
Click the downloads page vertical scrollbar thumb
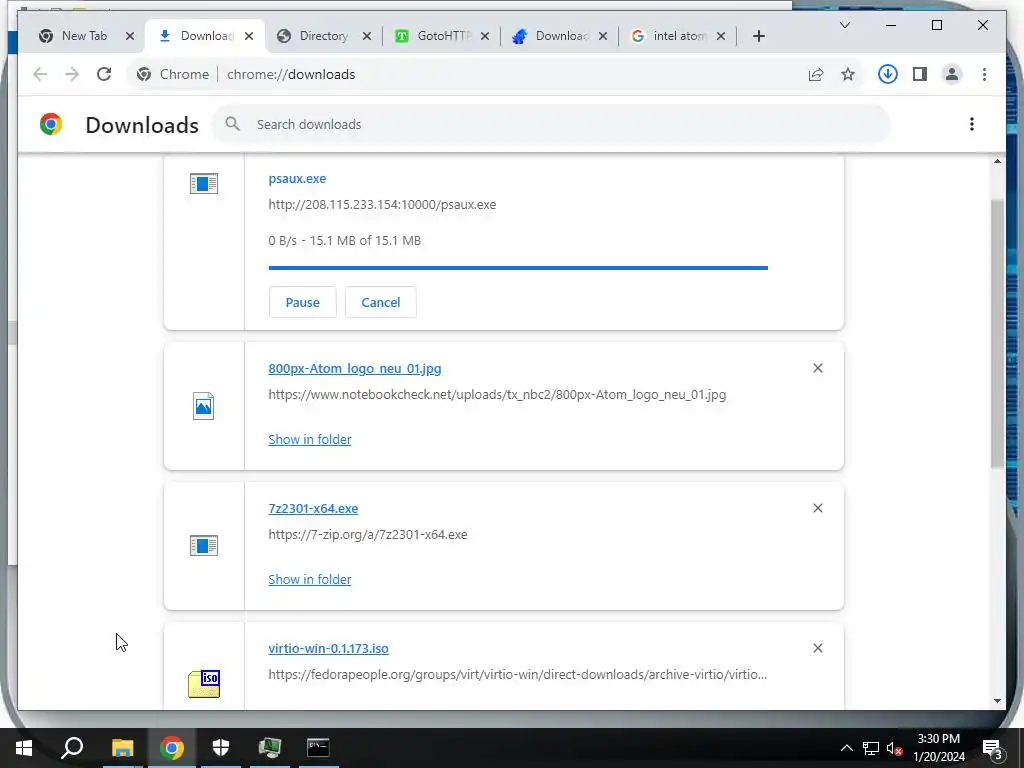point(997,333)
